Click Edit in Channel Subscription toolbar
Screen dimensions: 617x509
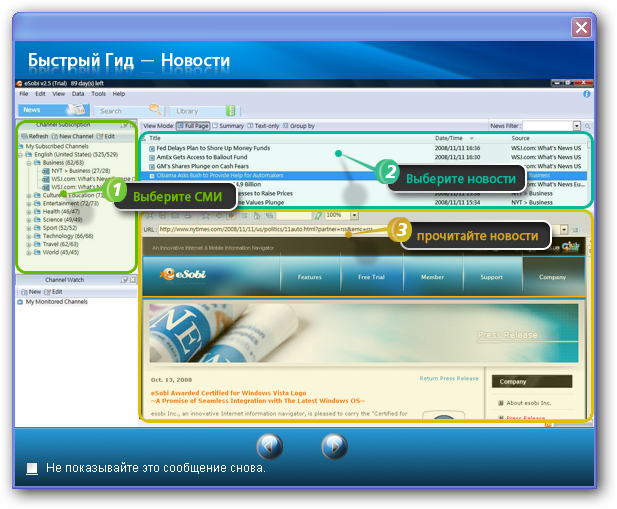(106, 136)
